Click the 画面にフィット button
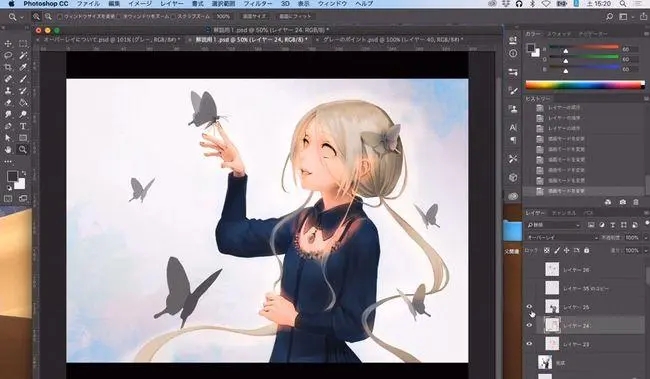The height and width of the screenshot is (379, 650). pyautogui.click(x=295, y=17)
